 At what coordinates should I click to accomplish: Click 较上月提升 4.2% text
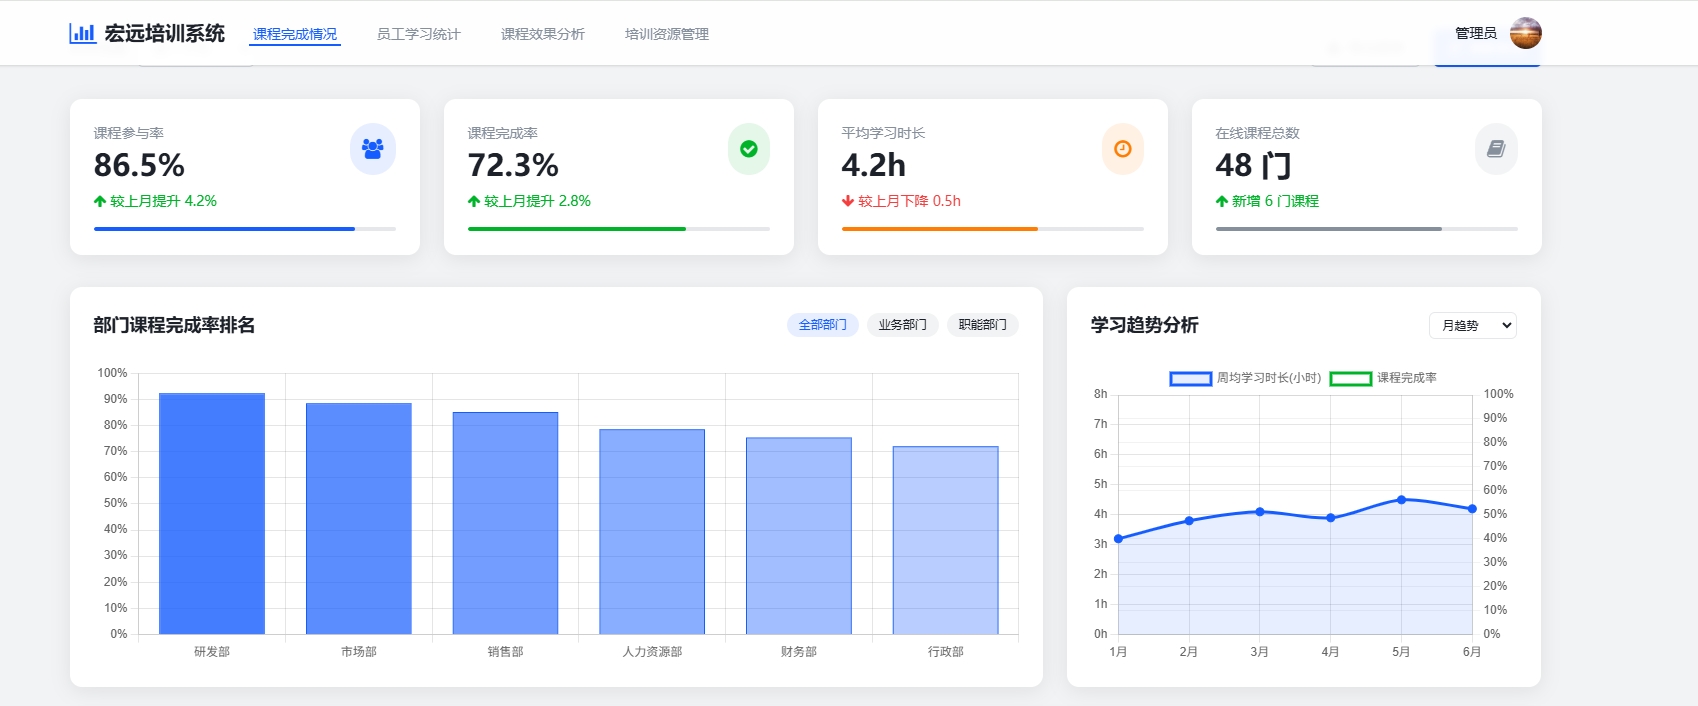pos(164,201)
